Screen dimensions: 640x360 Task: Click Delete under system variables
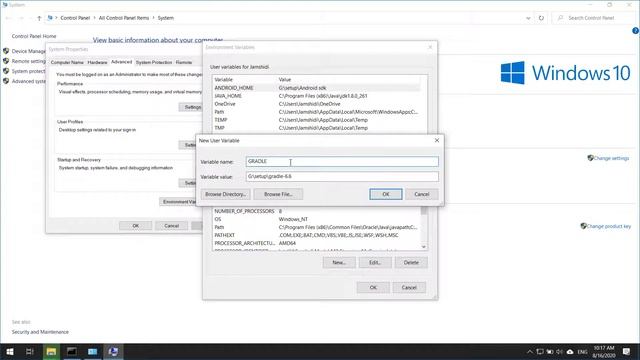click(411, 262)
